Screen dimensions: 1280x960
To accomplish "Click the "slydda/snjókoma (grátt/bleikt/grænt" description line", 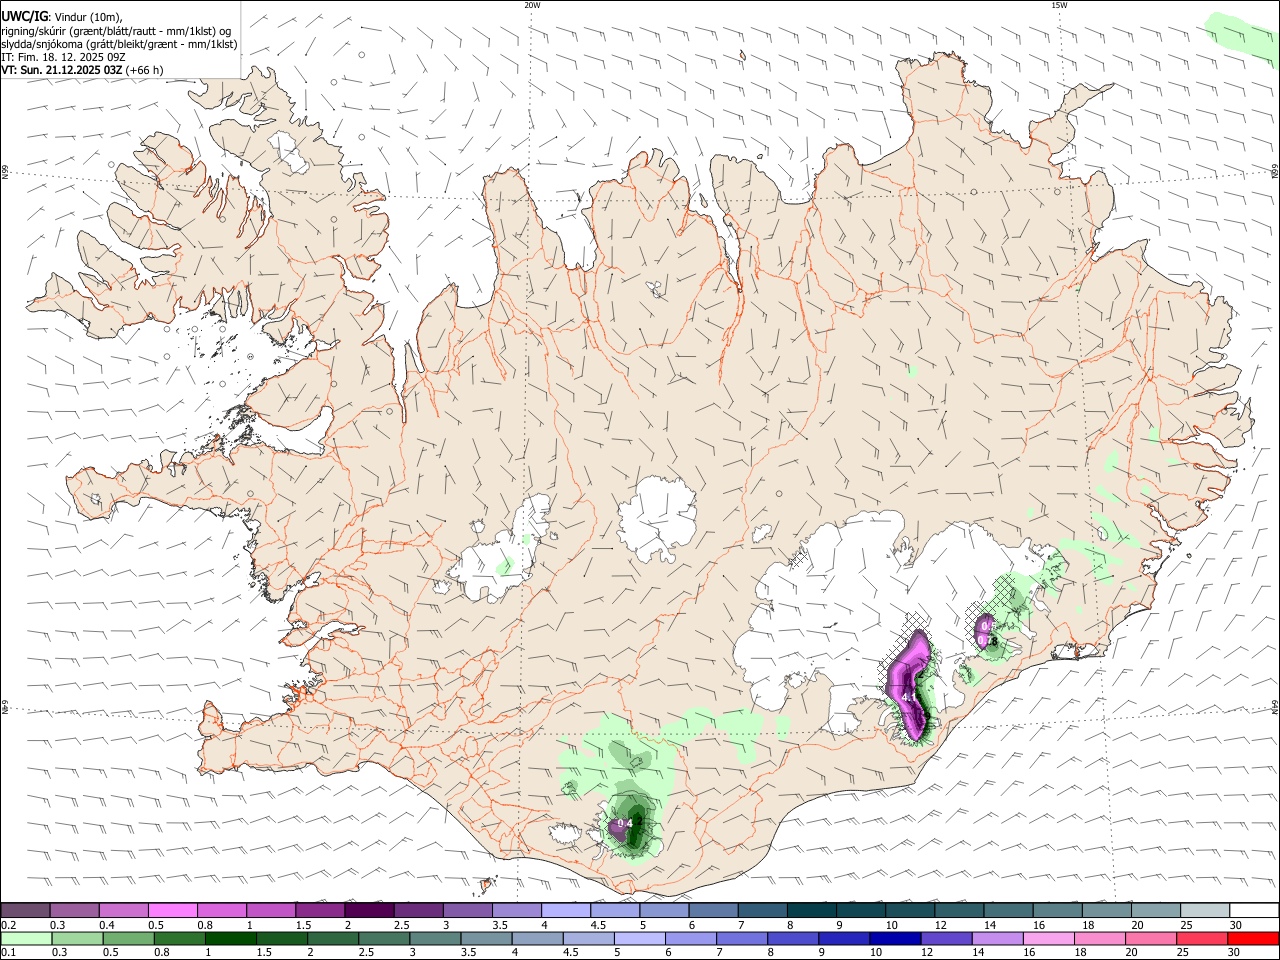I will click(119, 44).
